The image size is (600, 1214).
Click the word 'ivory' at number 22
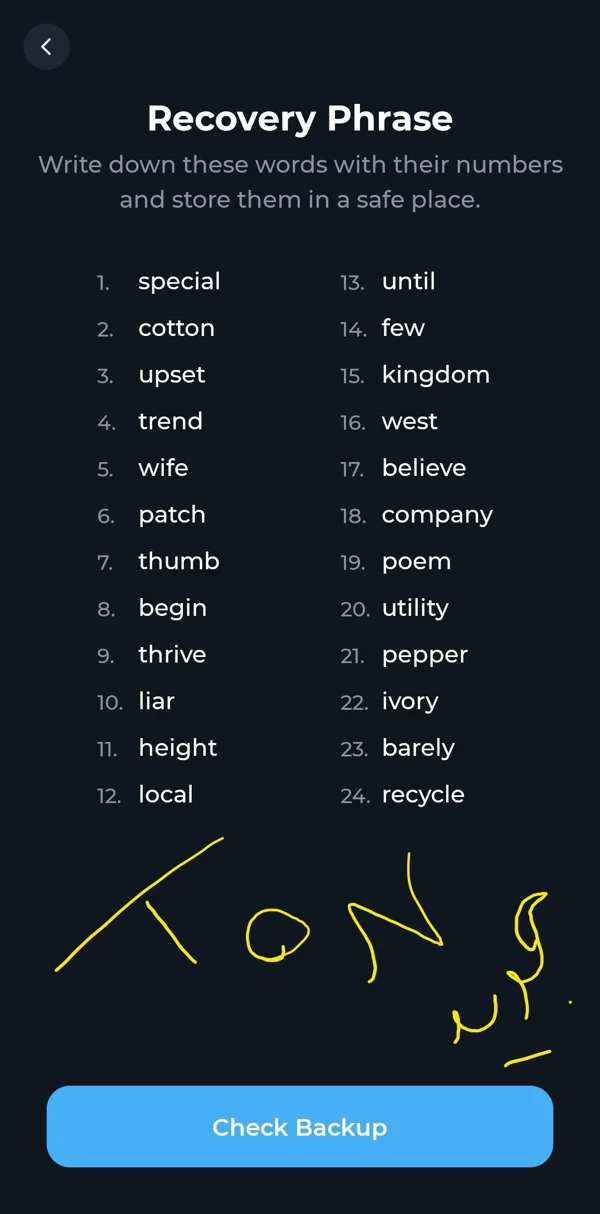[410, 702]
